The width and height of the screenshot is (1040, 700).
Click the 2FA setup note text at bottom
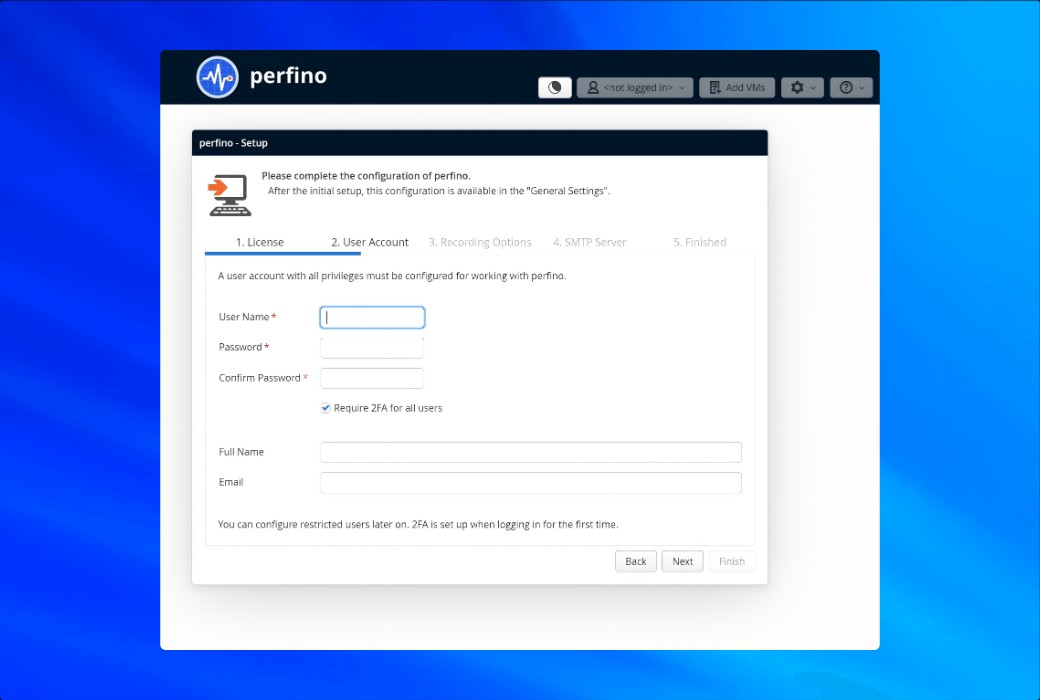tap(418, 524)
